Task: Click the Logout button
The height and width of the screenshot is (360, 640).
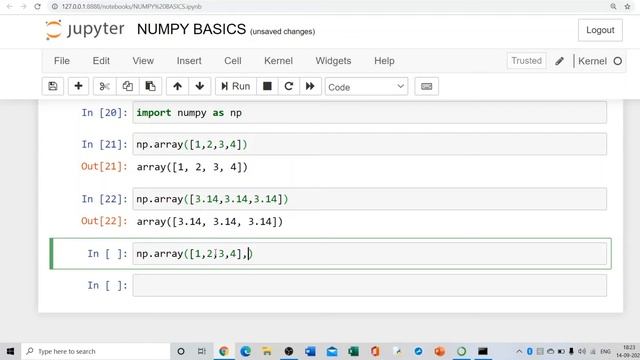Action: tap(600, 30)
